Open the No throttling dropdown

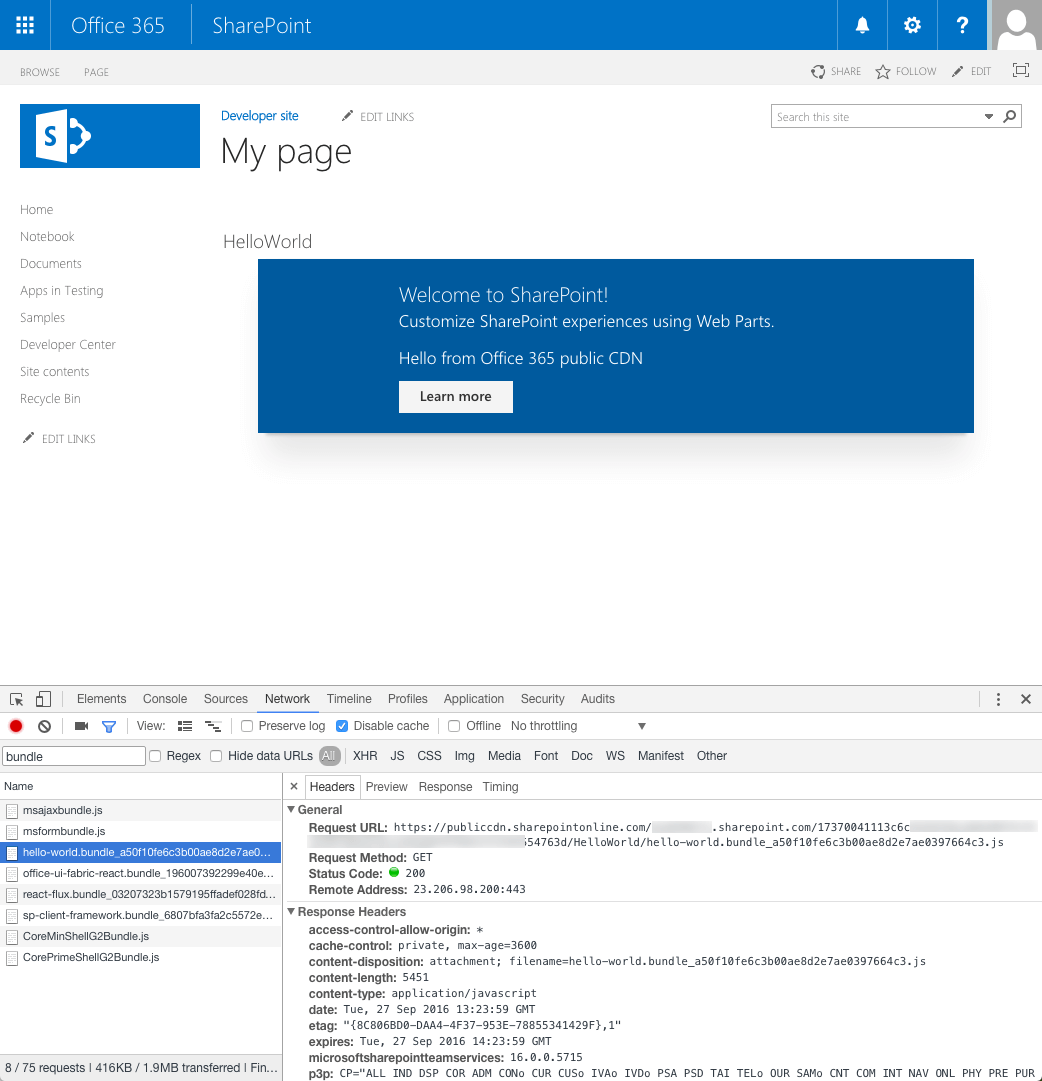tap(546, 726)
